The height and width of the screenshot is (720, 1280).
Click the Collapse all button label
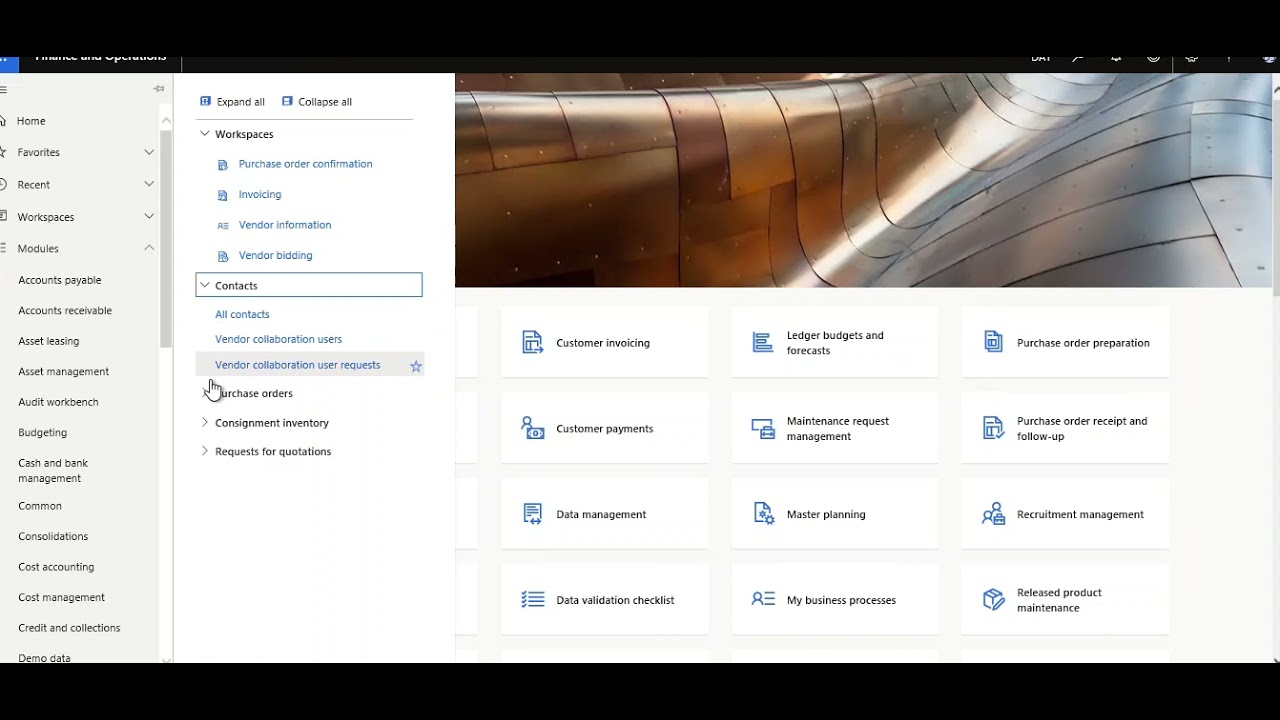(x=325, y=102)
